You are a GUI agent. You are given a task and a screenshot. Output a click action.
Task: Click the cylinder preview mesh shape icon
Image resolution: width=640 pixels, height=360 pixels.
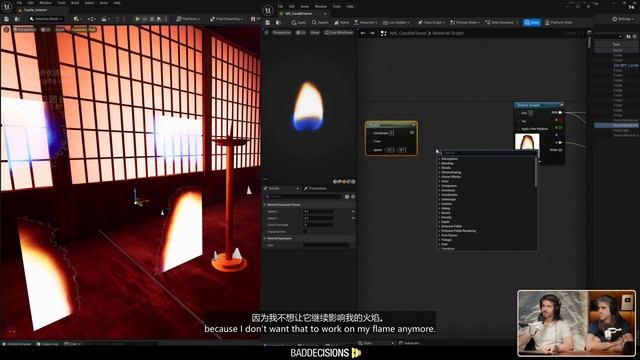pyautogui.click(x=335, y=182)
